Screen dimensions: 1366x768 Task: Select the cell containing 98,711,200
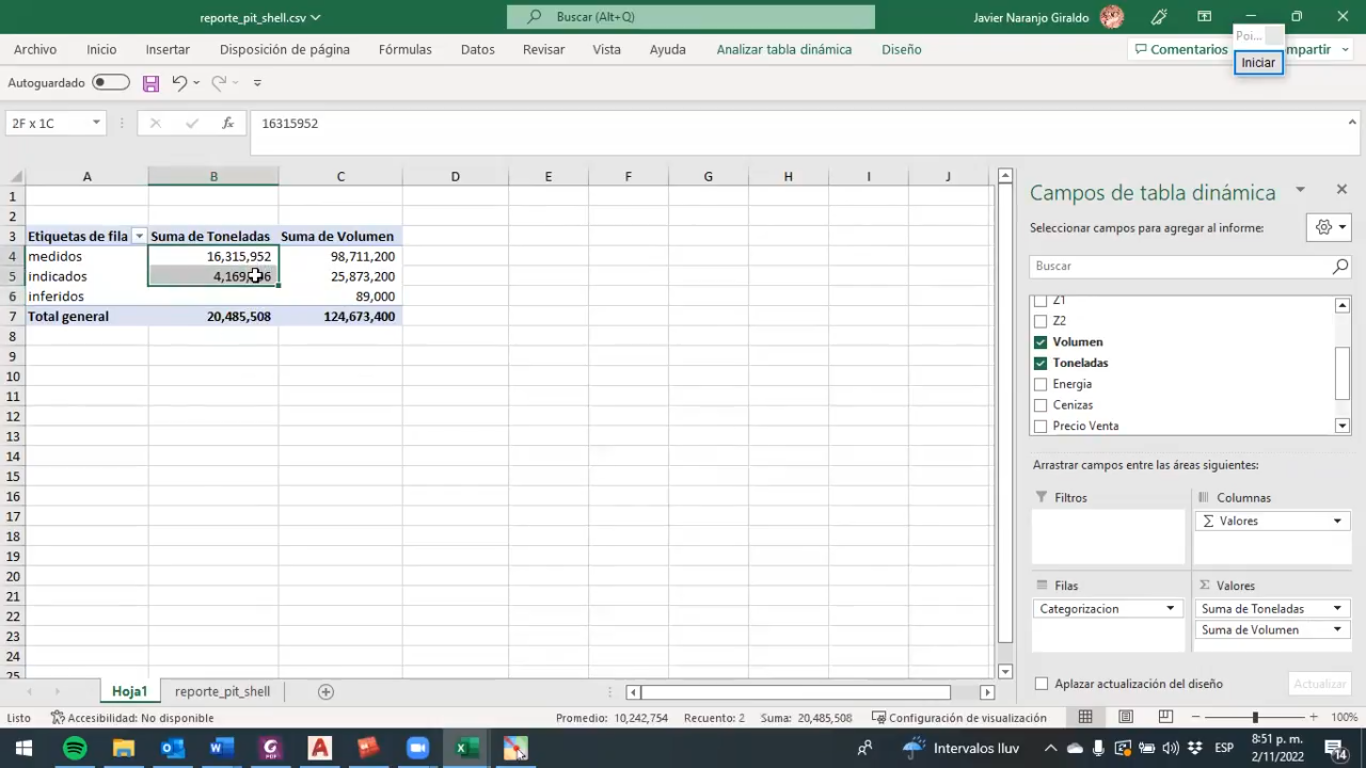pos(340,256)
